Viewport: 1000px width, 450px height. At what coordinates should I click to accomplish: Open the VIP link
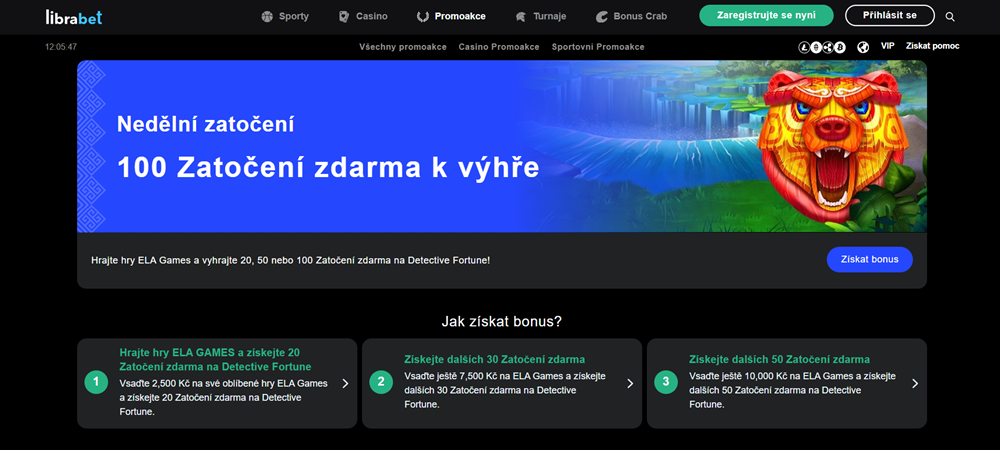point(888,46)
